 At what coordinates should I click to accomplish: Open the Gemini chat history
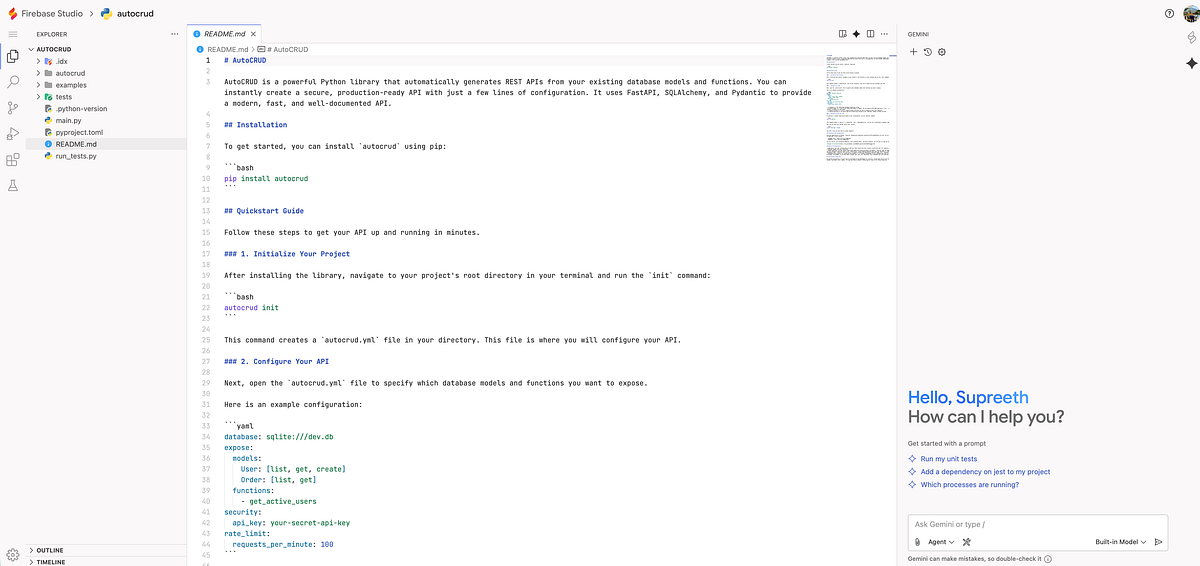tap(927, 52)
